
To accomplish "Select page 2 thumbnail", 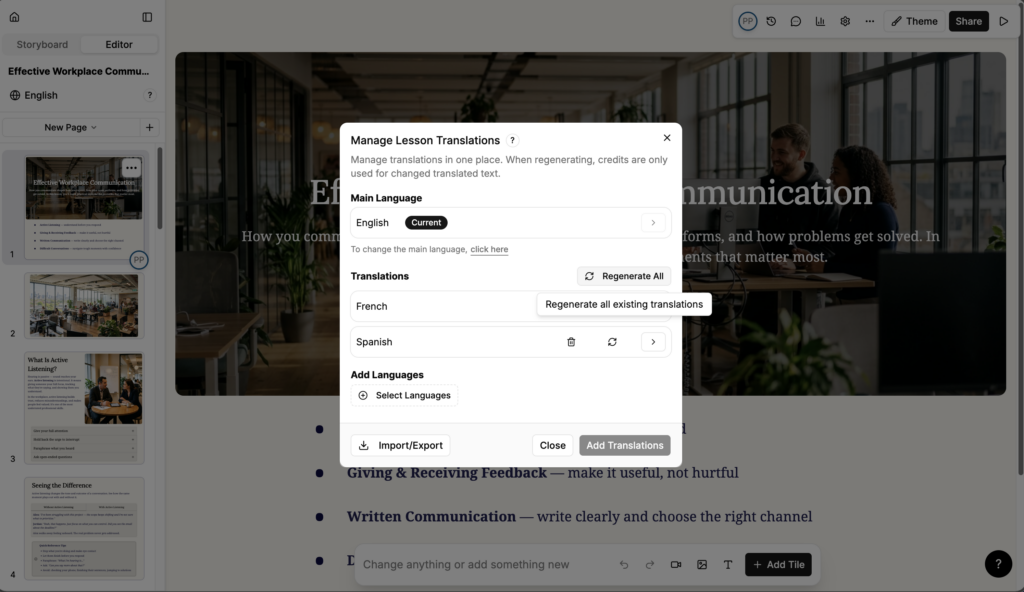I will (x=84, y=306).
